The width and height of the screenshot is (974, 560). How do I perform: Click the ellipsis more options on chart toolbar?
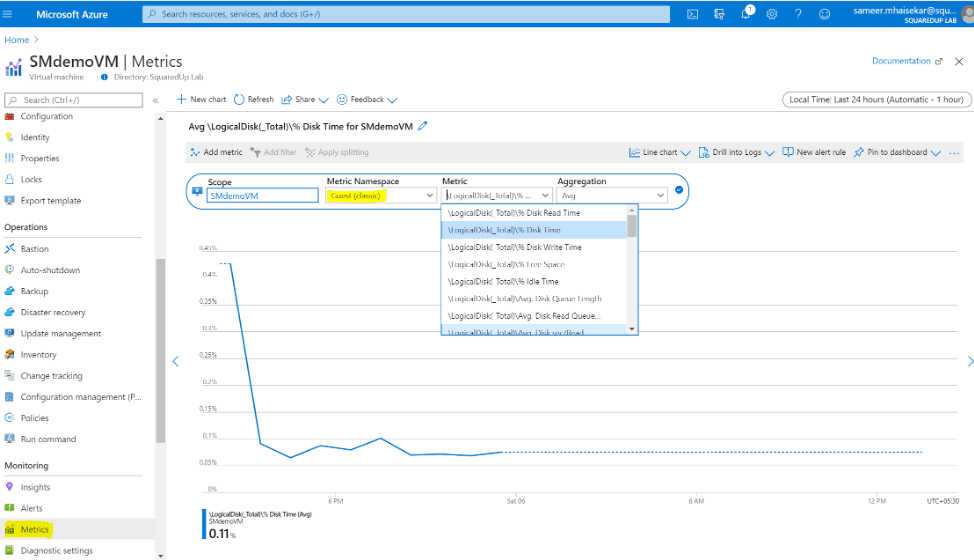tap(954, 153)
